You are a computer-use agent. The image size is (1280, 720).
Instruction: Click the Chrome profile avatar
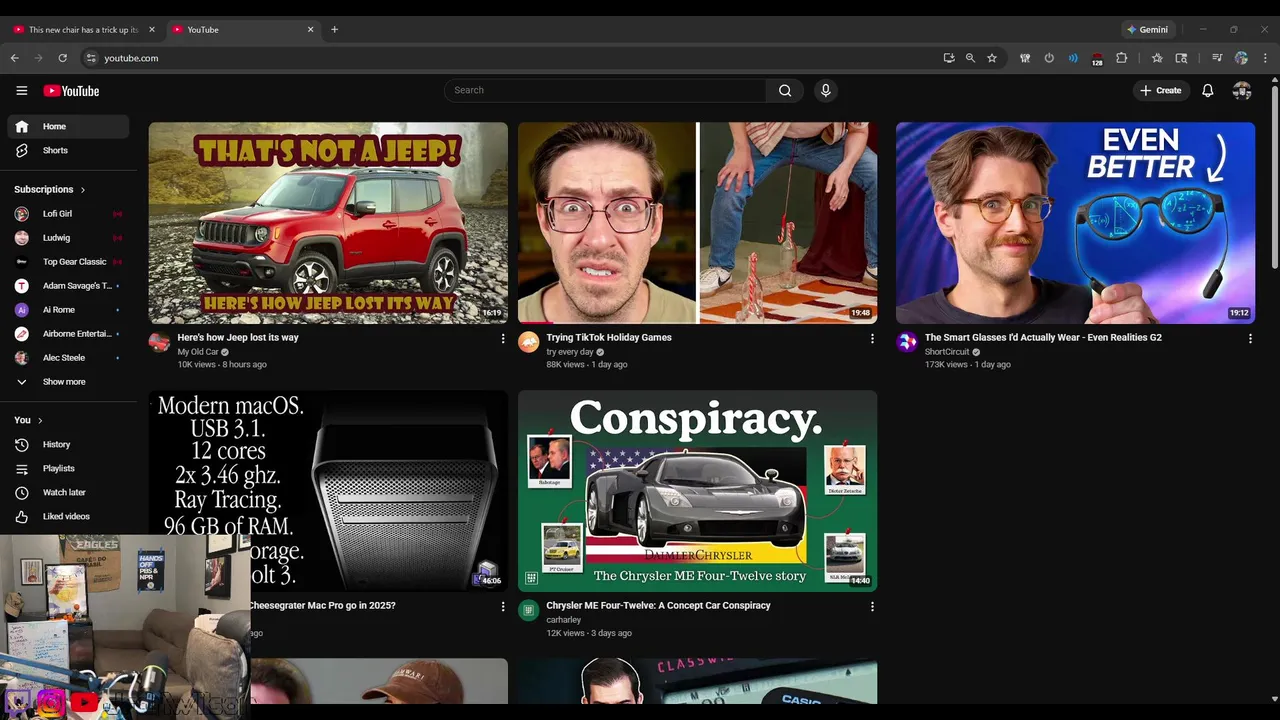[x=1241, y=58]
